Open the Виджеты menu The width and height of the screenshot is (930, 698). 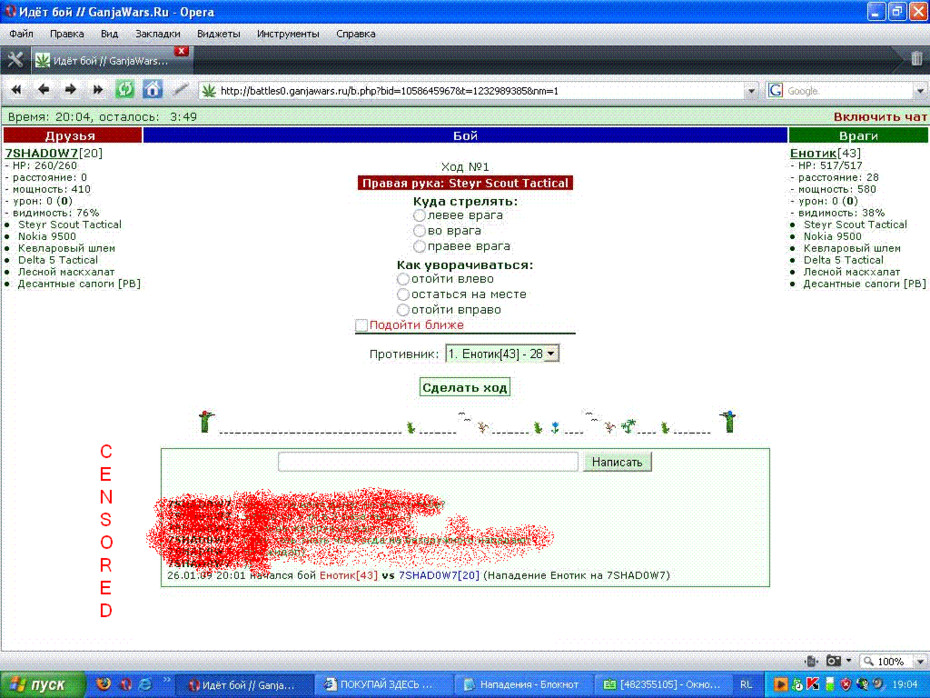pos(218,34)
